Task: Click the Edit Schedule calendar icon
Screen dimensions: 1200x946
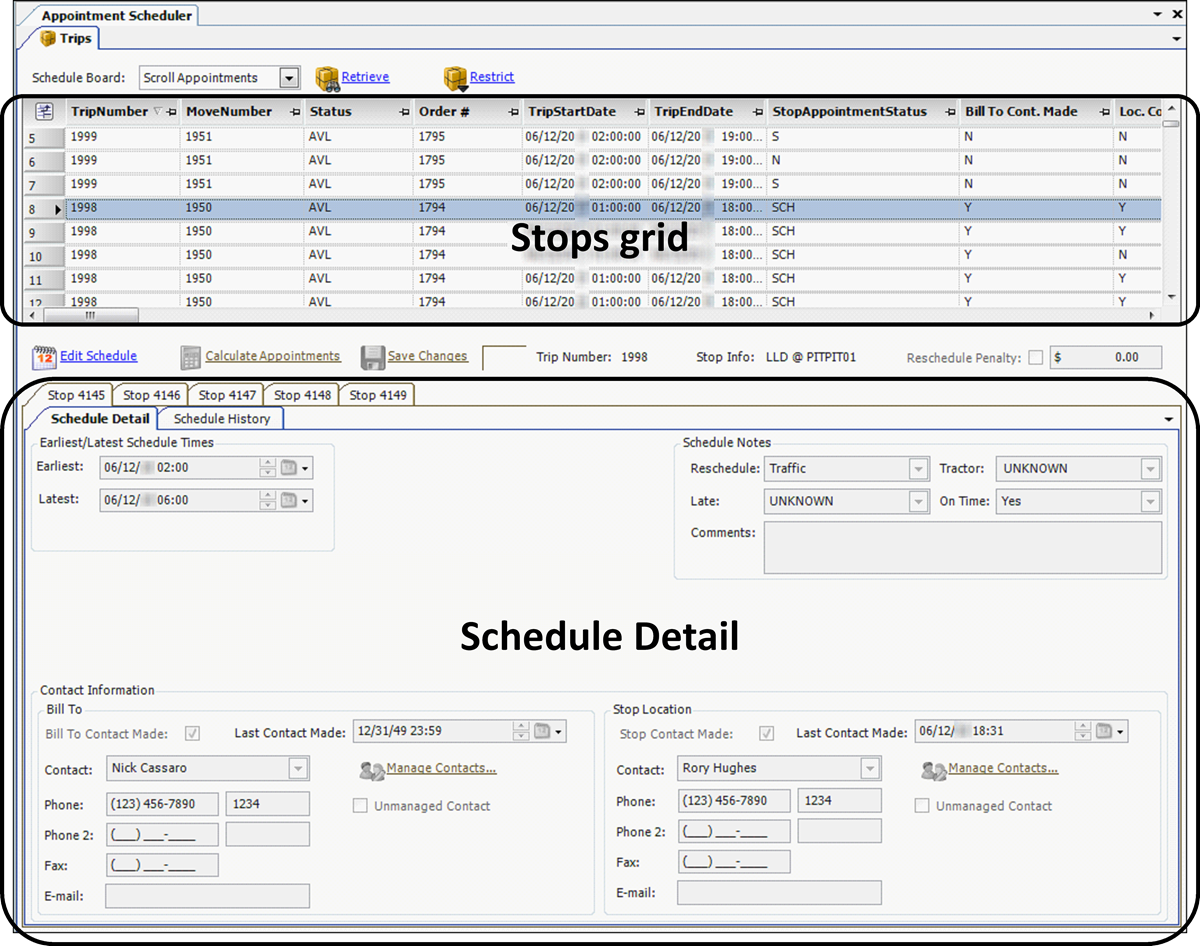Action: coord(45,357)
